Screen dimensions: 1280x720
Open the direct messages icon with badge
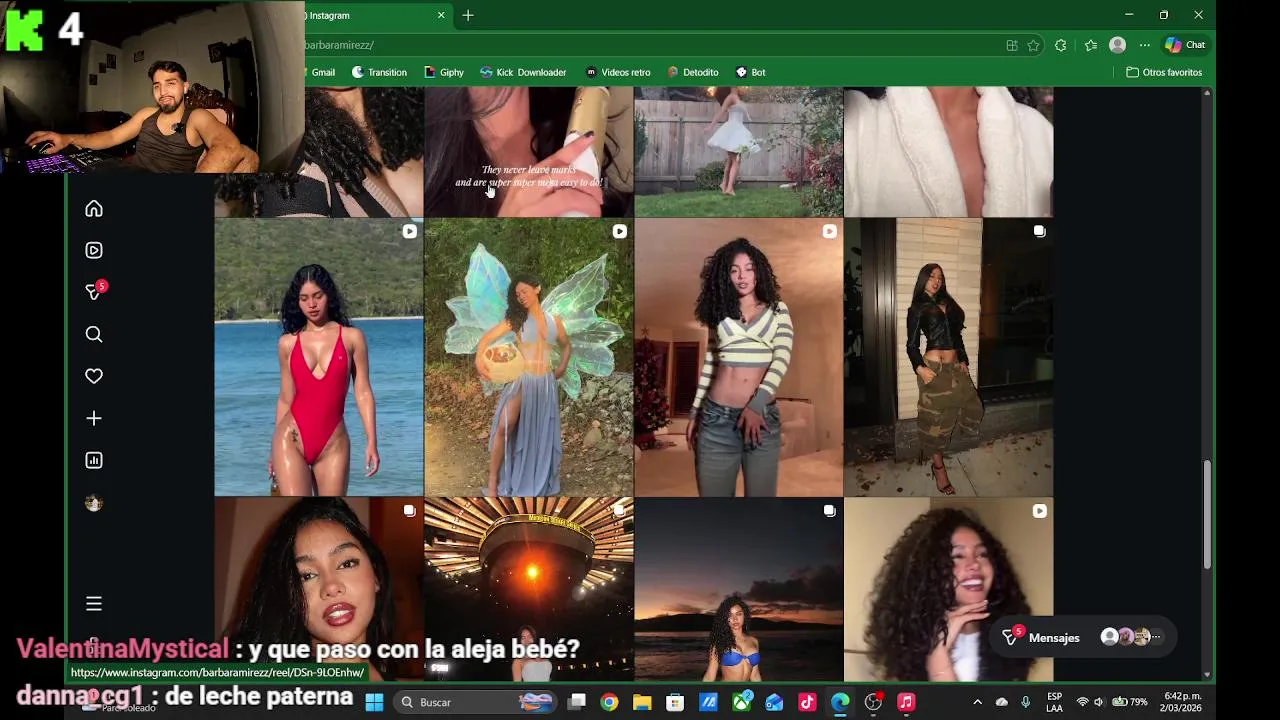point(95,291)
